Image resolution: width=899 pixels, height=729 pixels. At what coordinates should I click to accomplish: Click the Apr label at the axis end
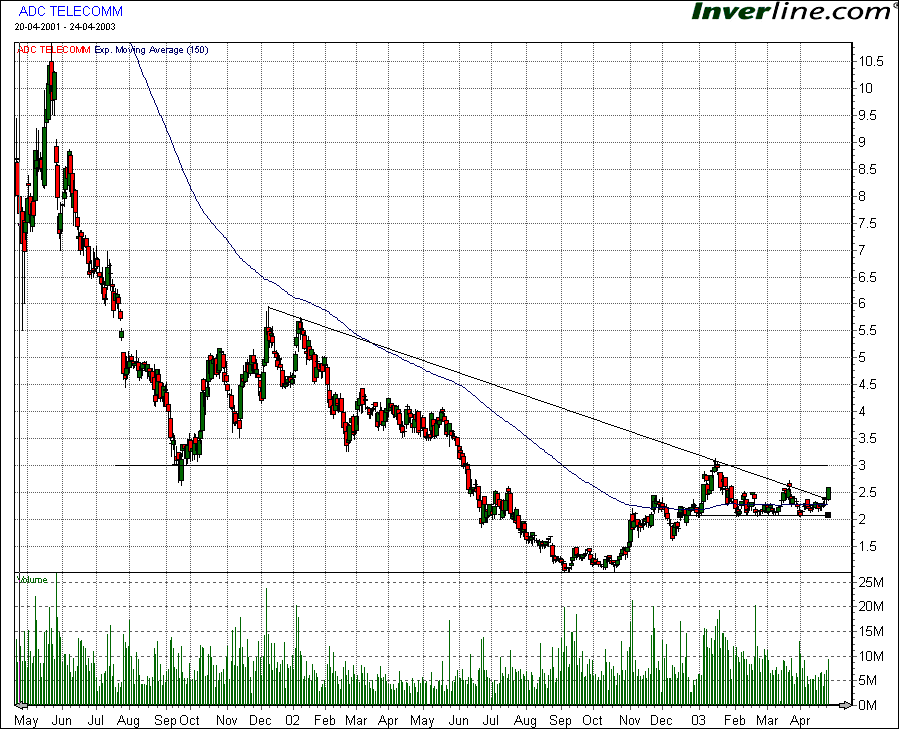click(x=800, y=720)
